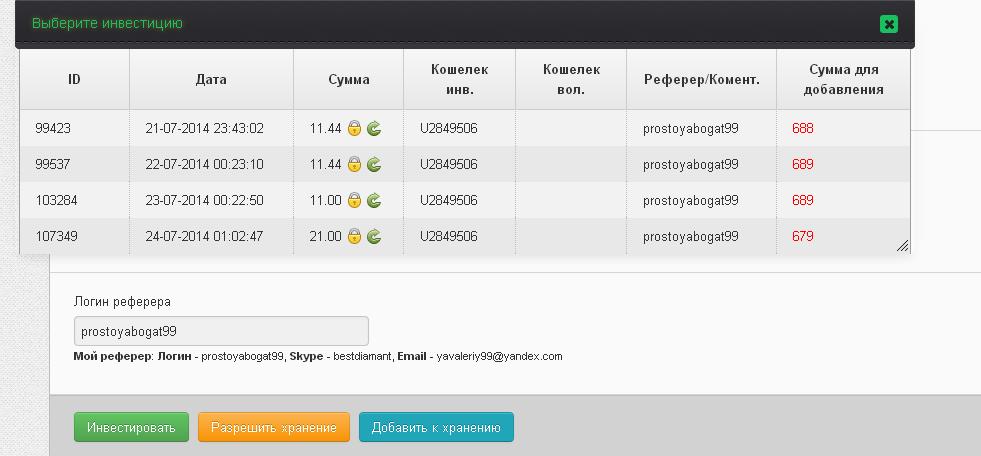The width and height of the screenshot is (981, 456).
Task: Click the lock icon in row 103284
Action: [355, 200]
